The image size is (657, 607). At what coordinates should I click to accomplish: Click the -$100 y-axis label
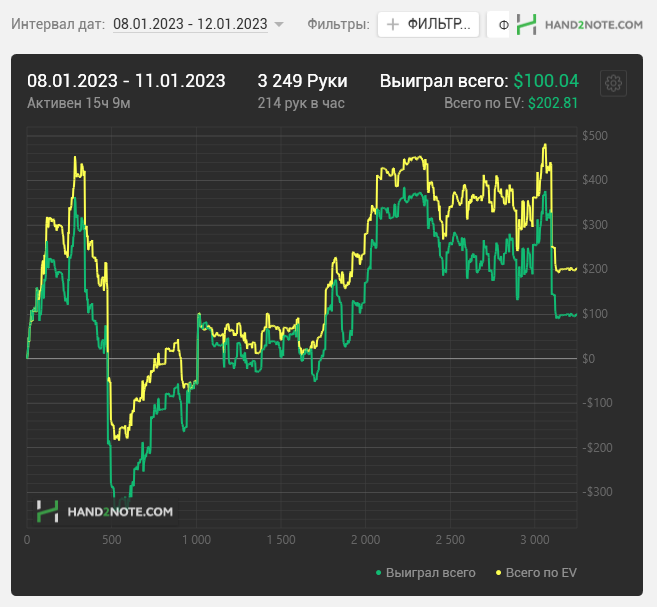click(x=597, y=403)
